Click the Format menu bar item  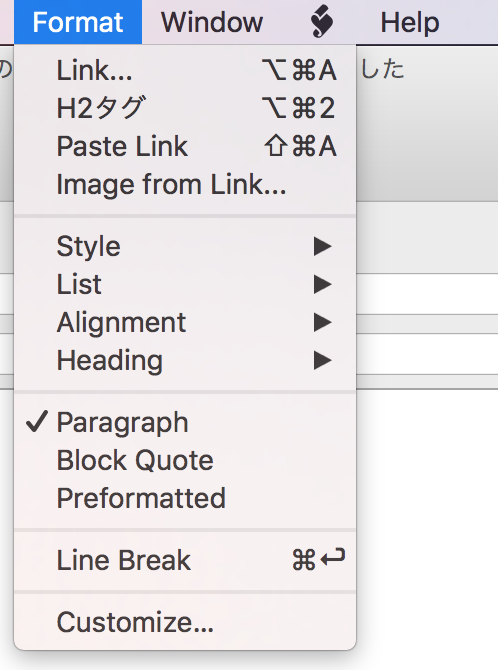click(78, 22)
